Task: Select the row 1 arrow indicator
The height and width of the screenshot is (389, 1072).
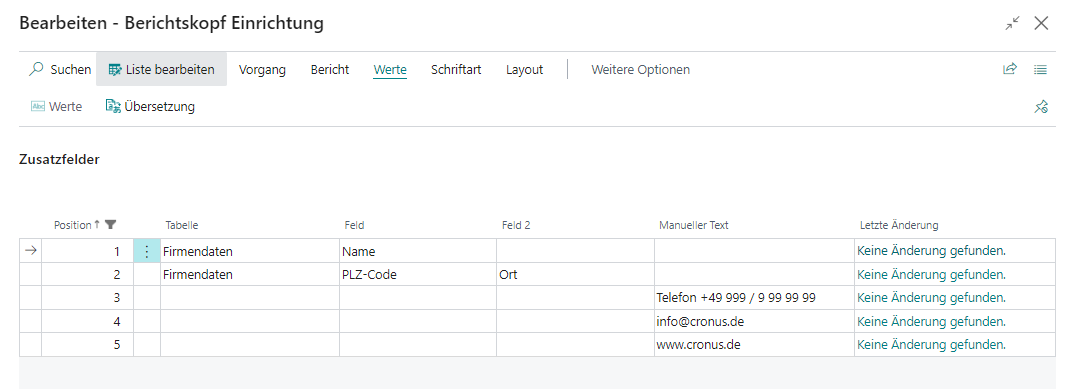Action: coord(30,251)
